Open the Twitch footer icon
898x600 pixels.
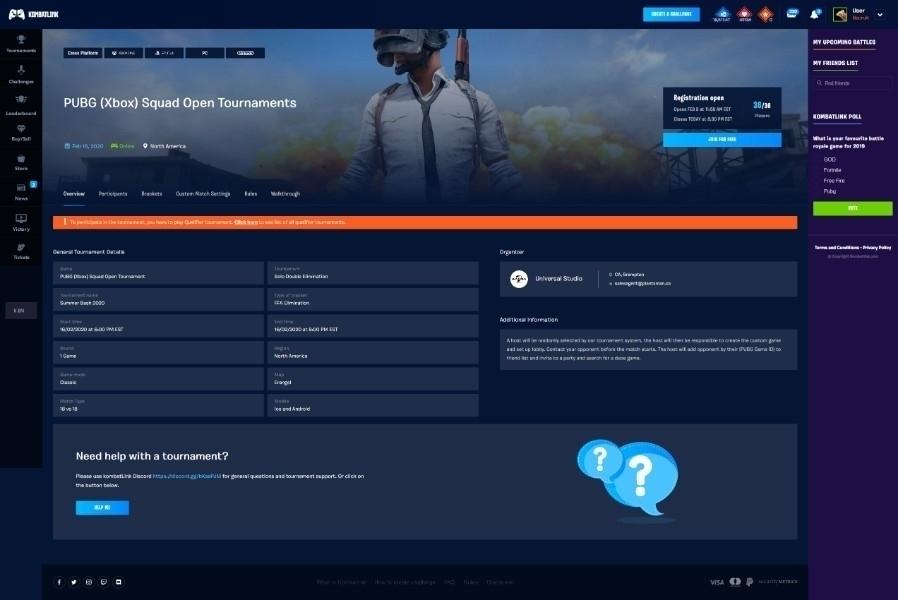coord(104,582)
